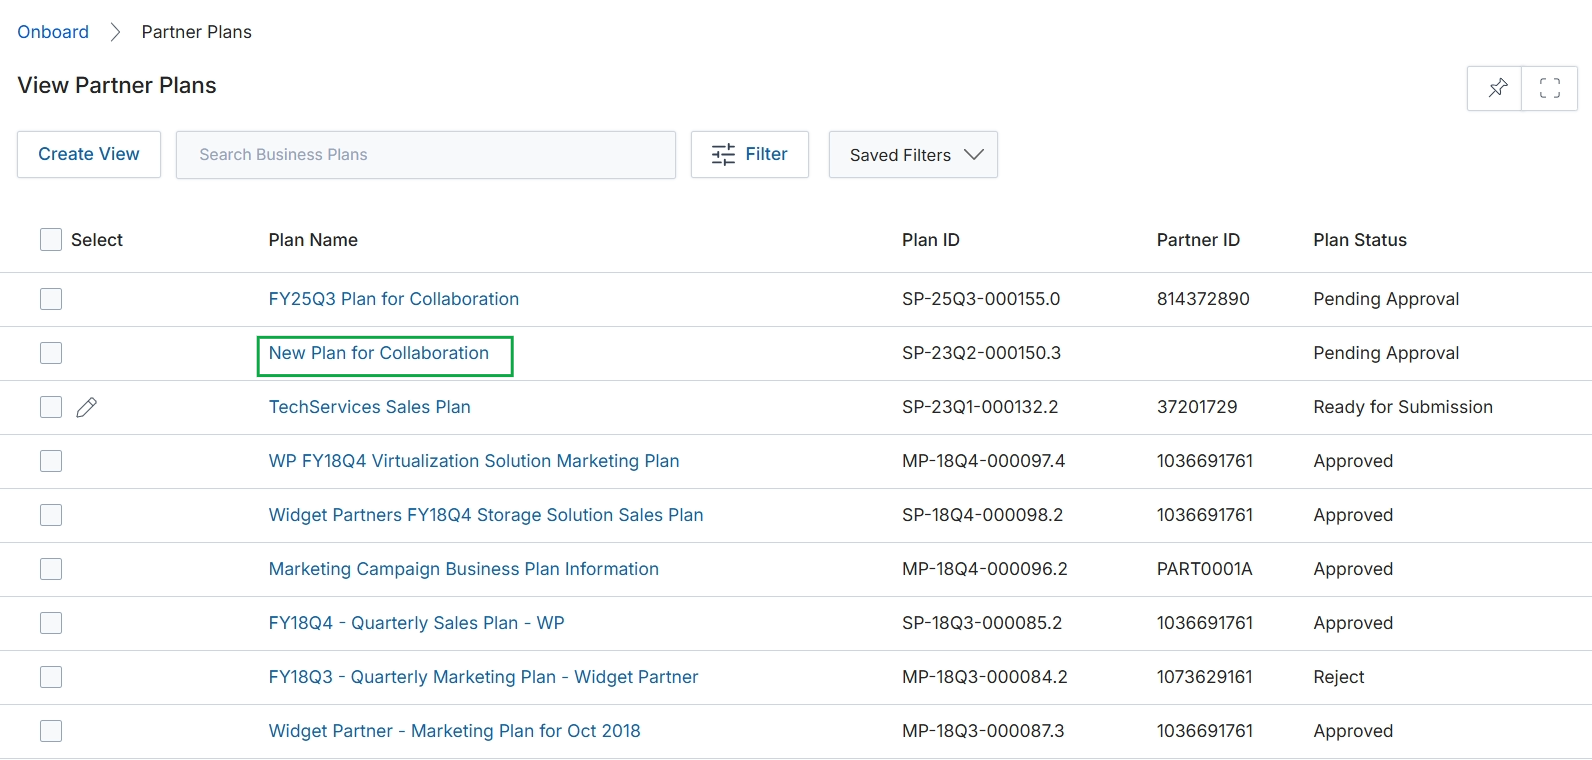
Task: Click Pending Approval status of FY25Q3 plan
Action: [1386, 299]
